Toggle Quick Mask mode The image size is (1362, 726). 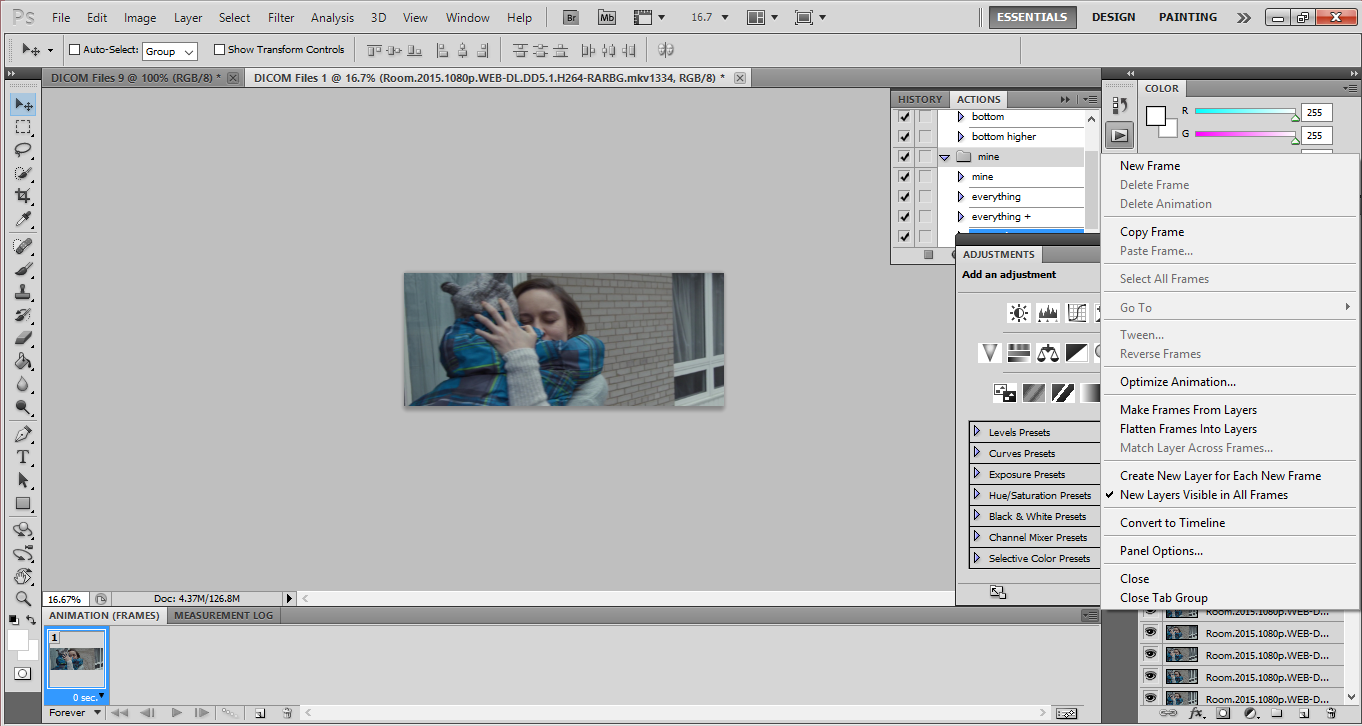pyautogui.click(x=22, y=675)
